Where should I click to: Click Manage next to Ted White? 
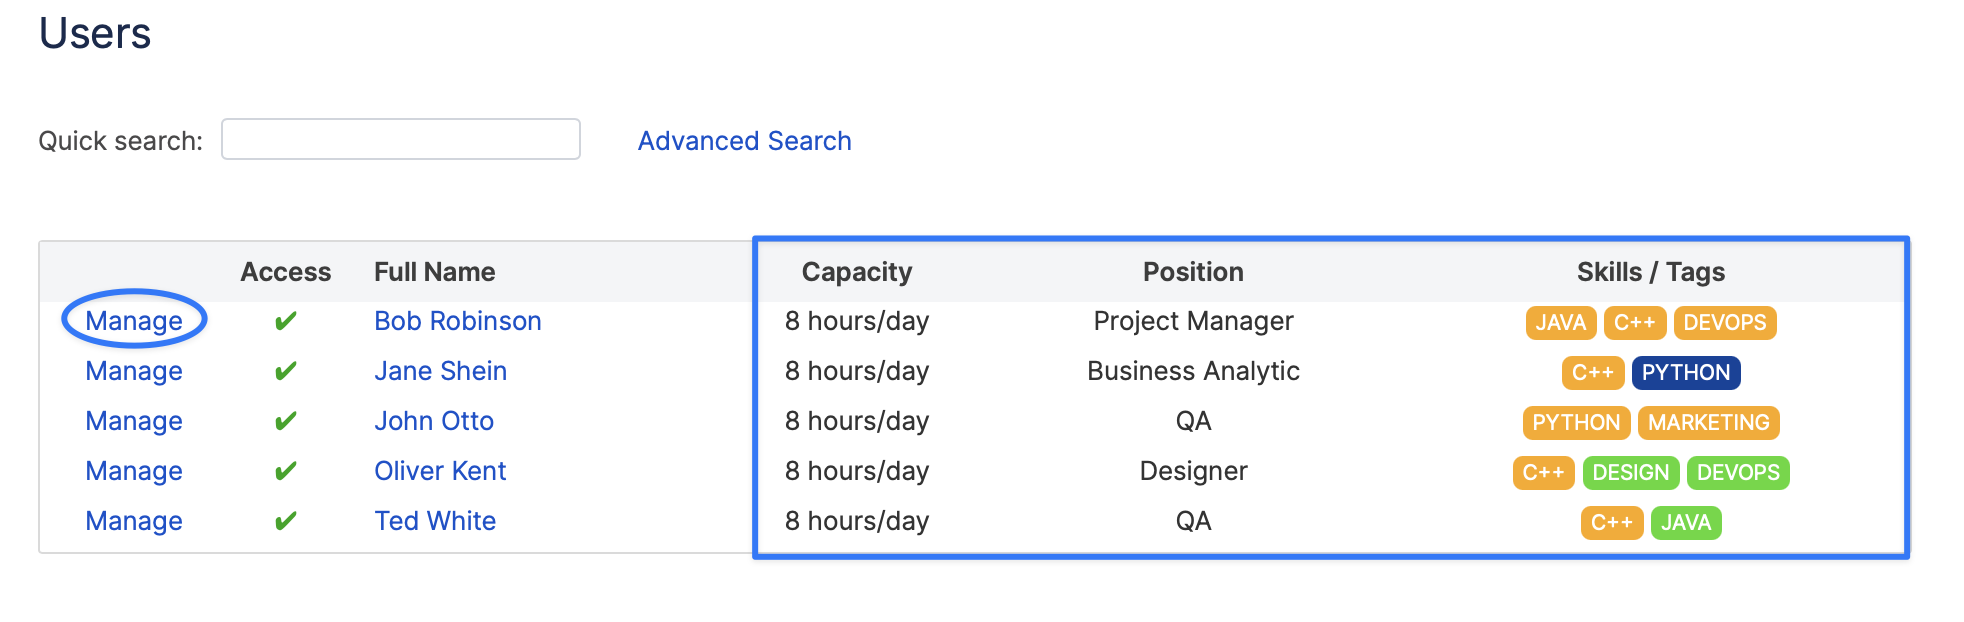pos(134,521)
